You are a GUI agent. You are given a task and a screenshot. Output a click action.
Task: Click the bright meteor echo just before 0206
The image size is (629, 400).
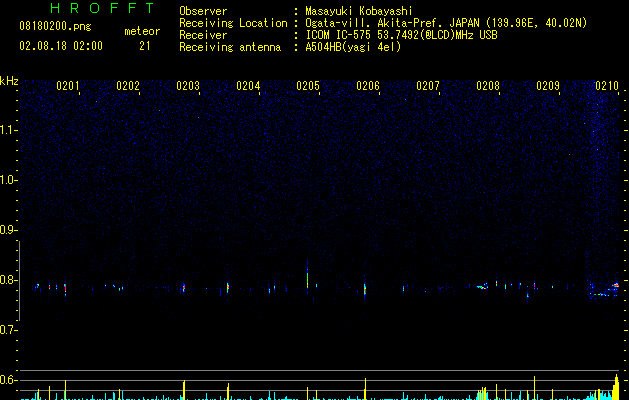click(x=365, y=289)
